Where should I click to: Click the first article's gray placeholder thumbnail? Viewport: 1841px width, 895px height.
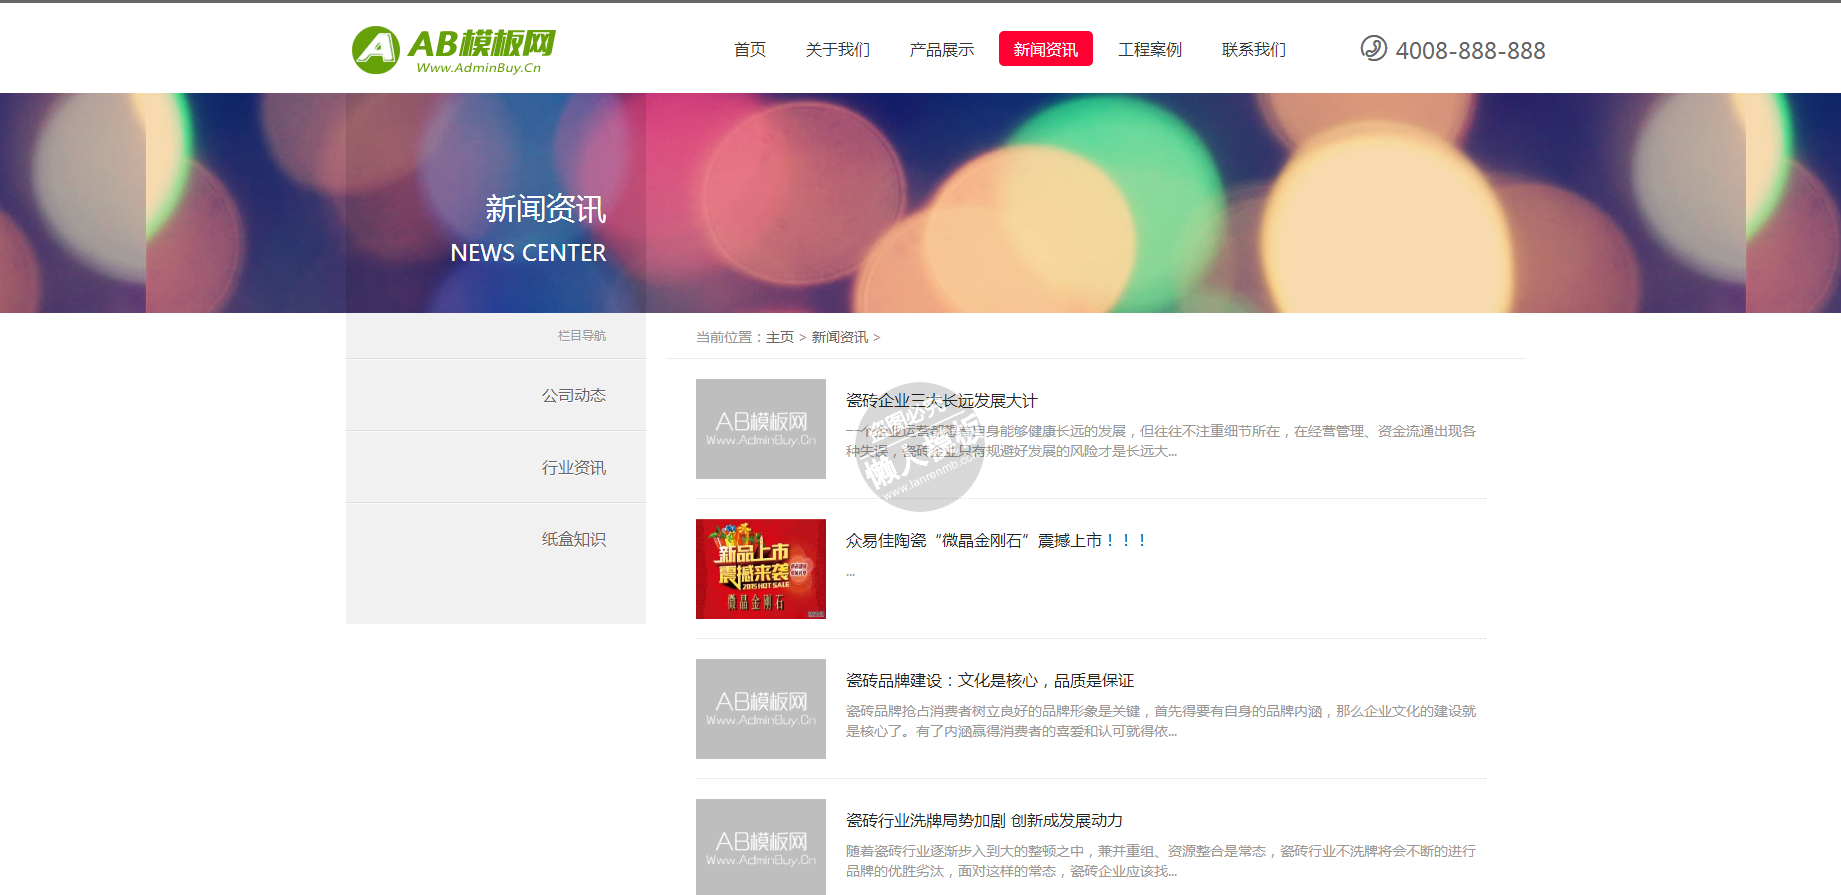(x=760, y=428)
